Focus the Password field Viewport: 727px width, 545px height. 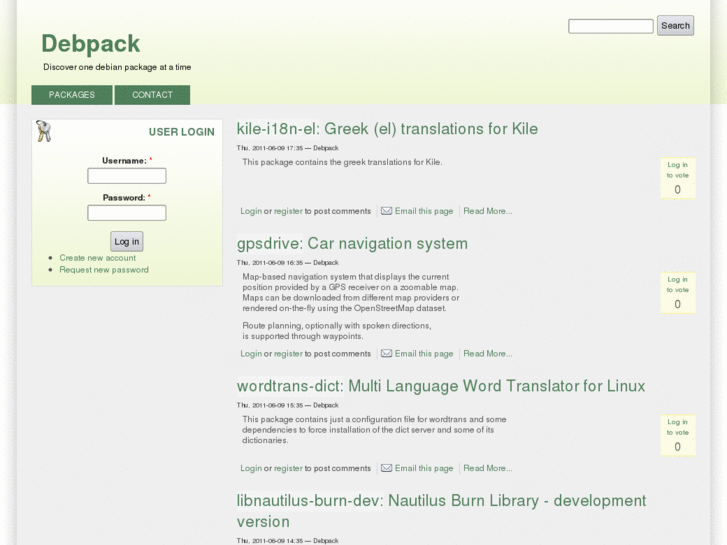(x=127, y=213)
